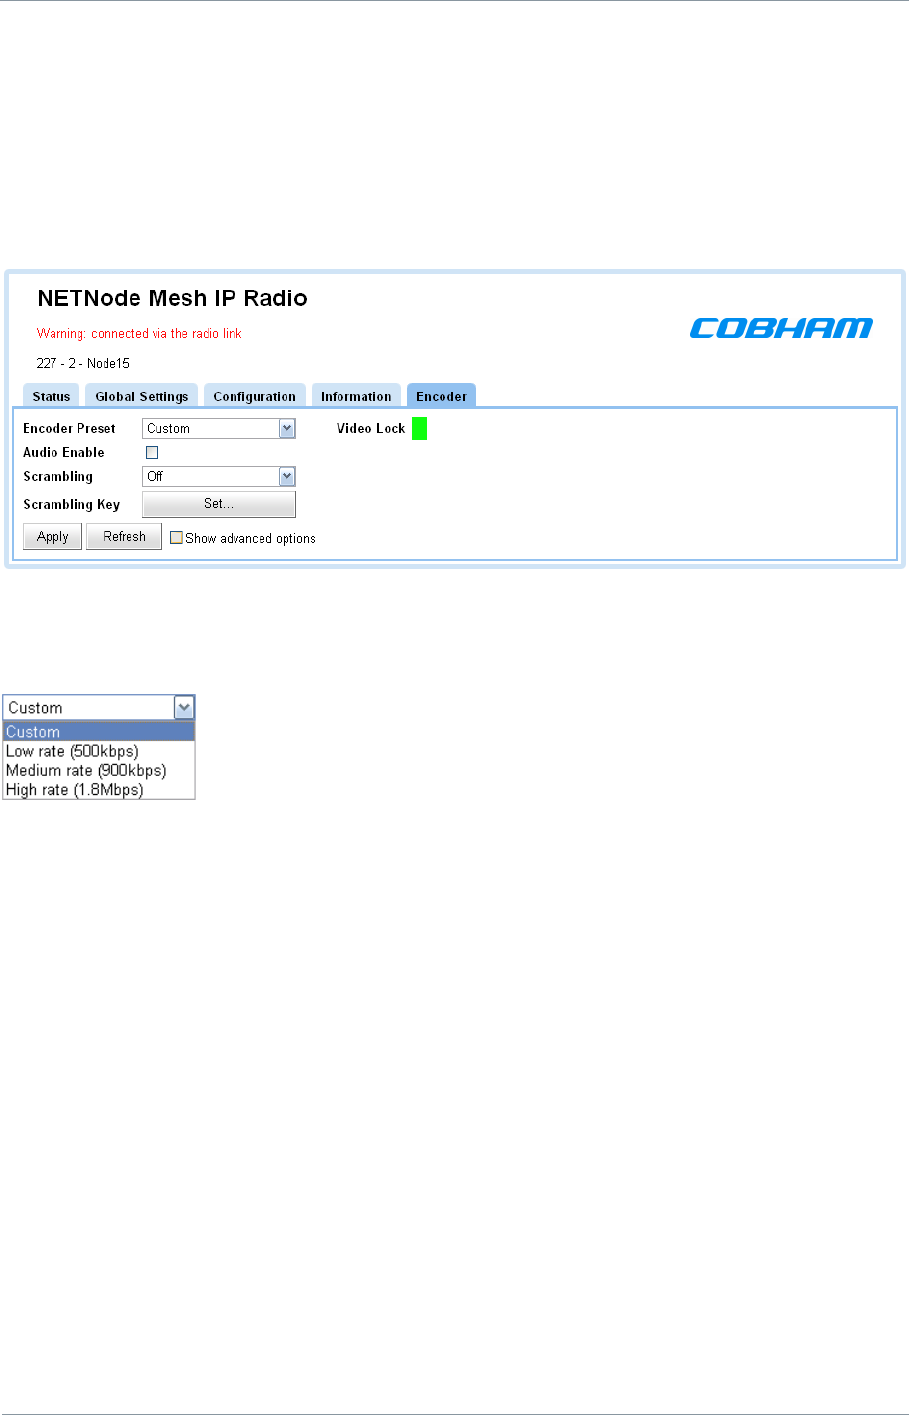Open the Encoder Preset dropdown

(219, 429)
